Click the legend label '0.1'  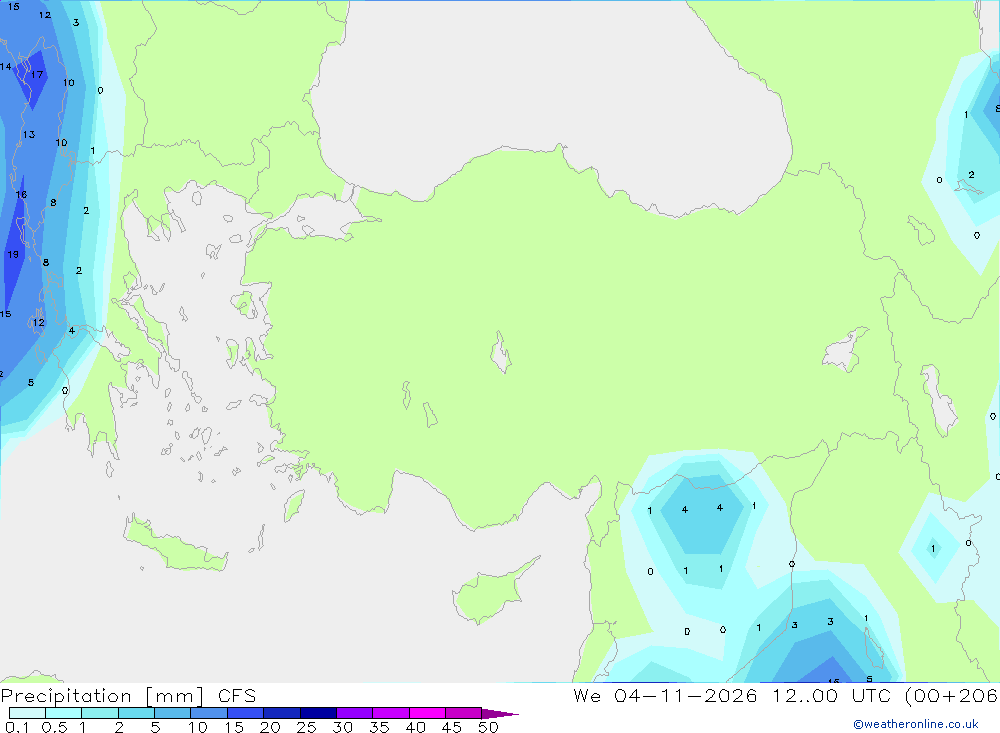[x=17, y=727]
